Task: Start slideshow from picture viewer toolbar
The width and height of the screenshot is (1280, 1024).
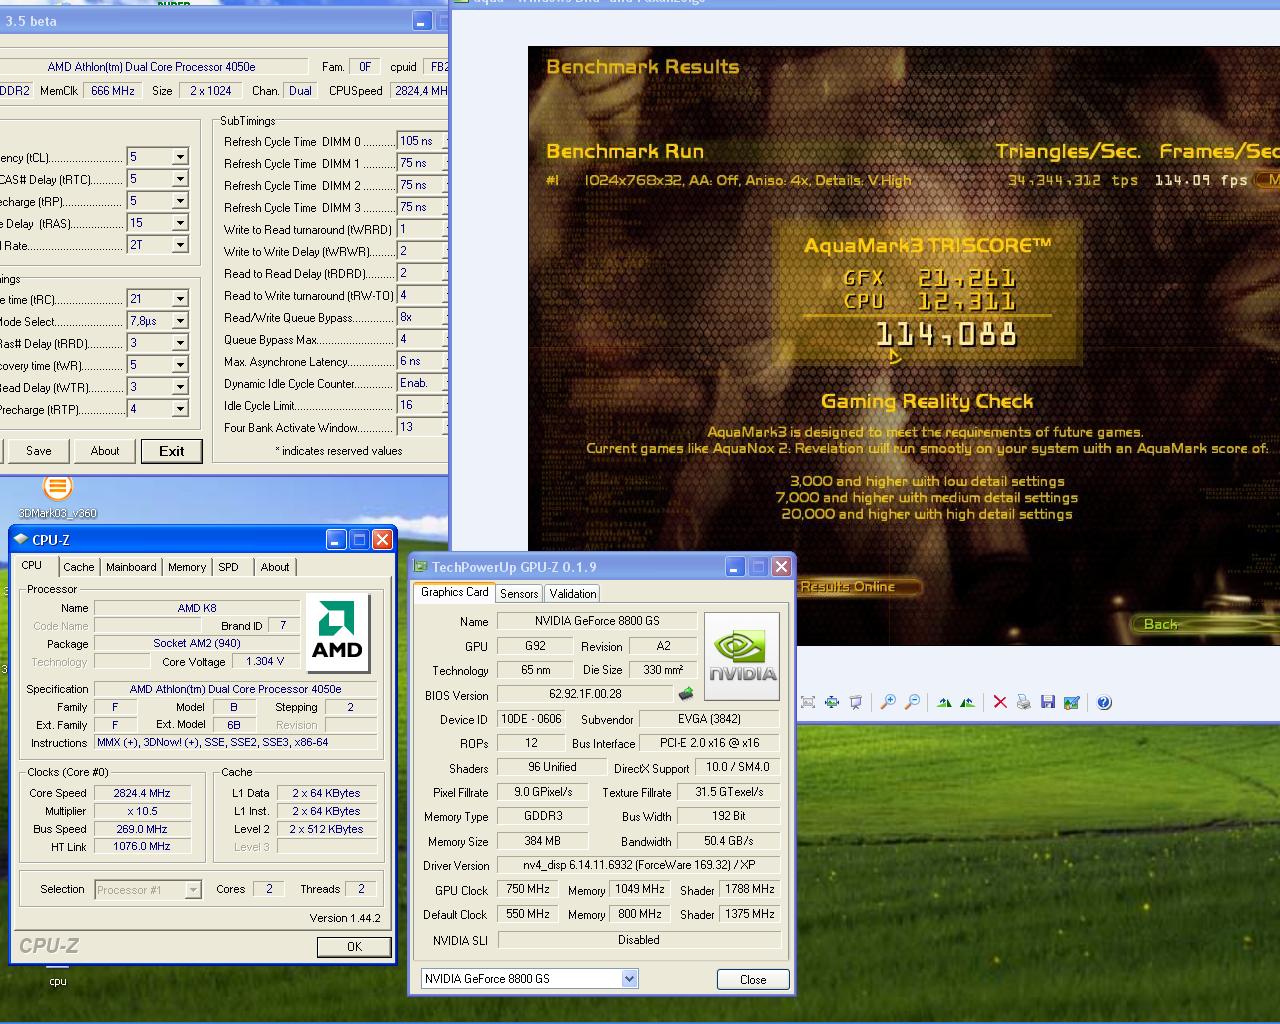Action: point(856,702)
